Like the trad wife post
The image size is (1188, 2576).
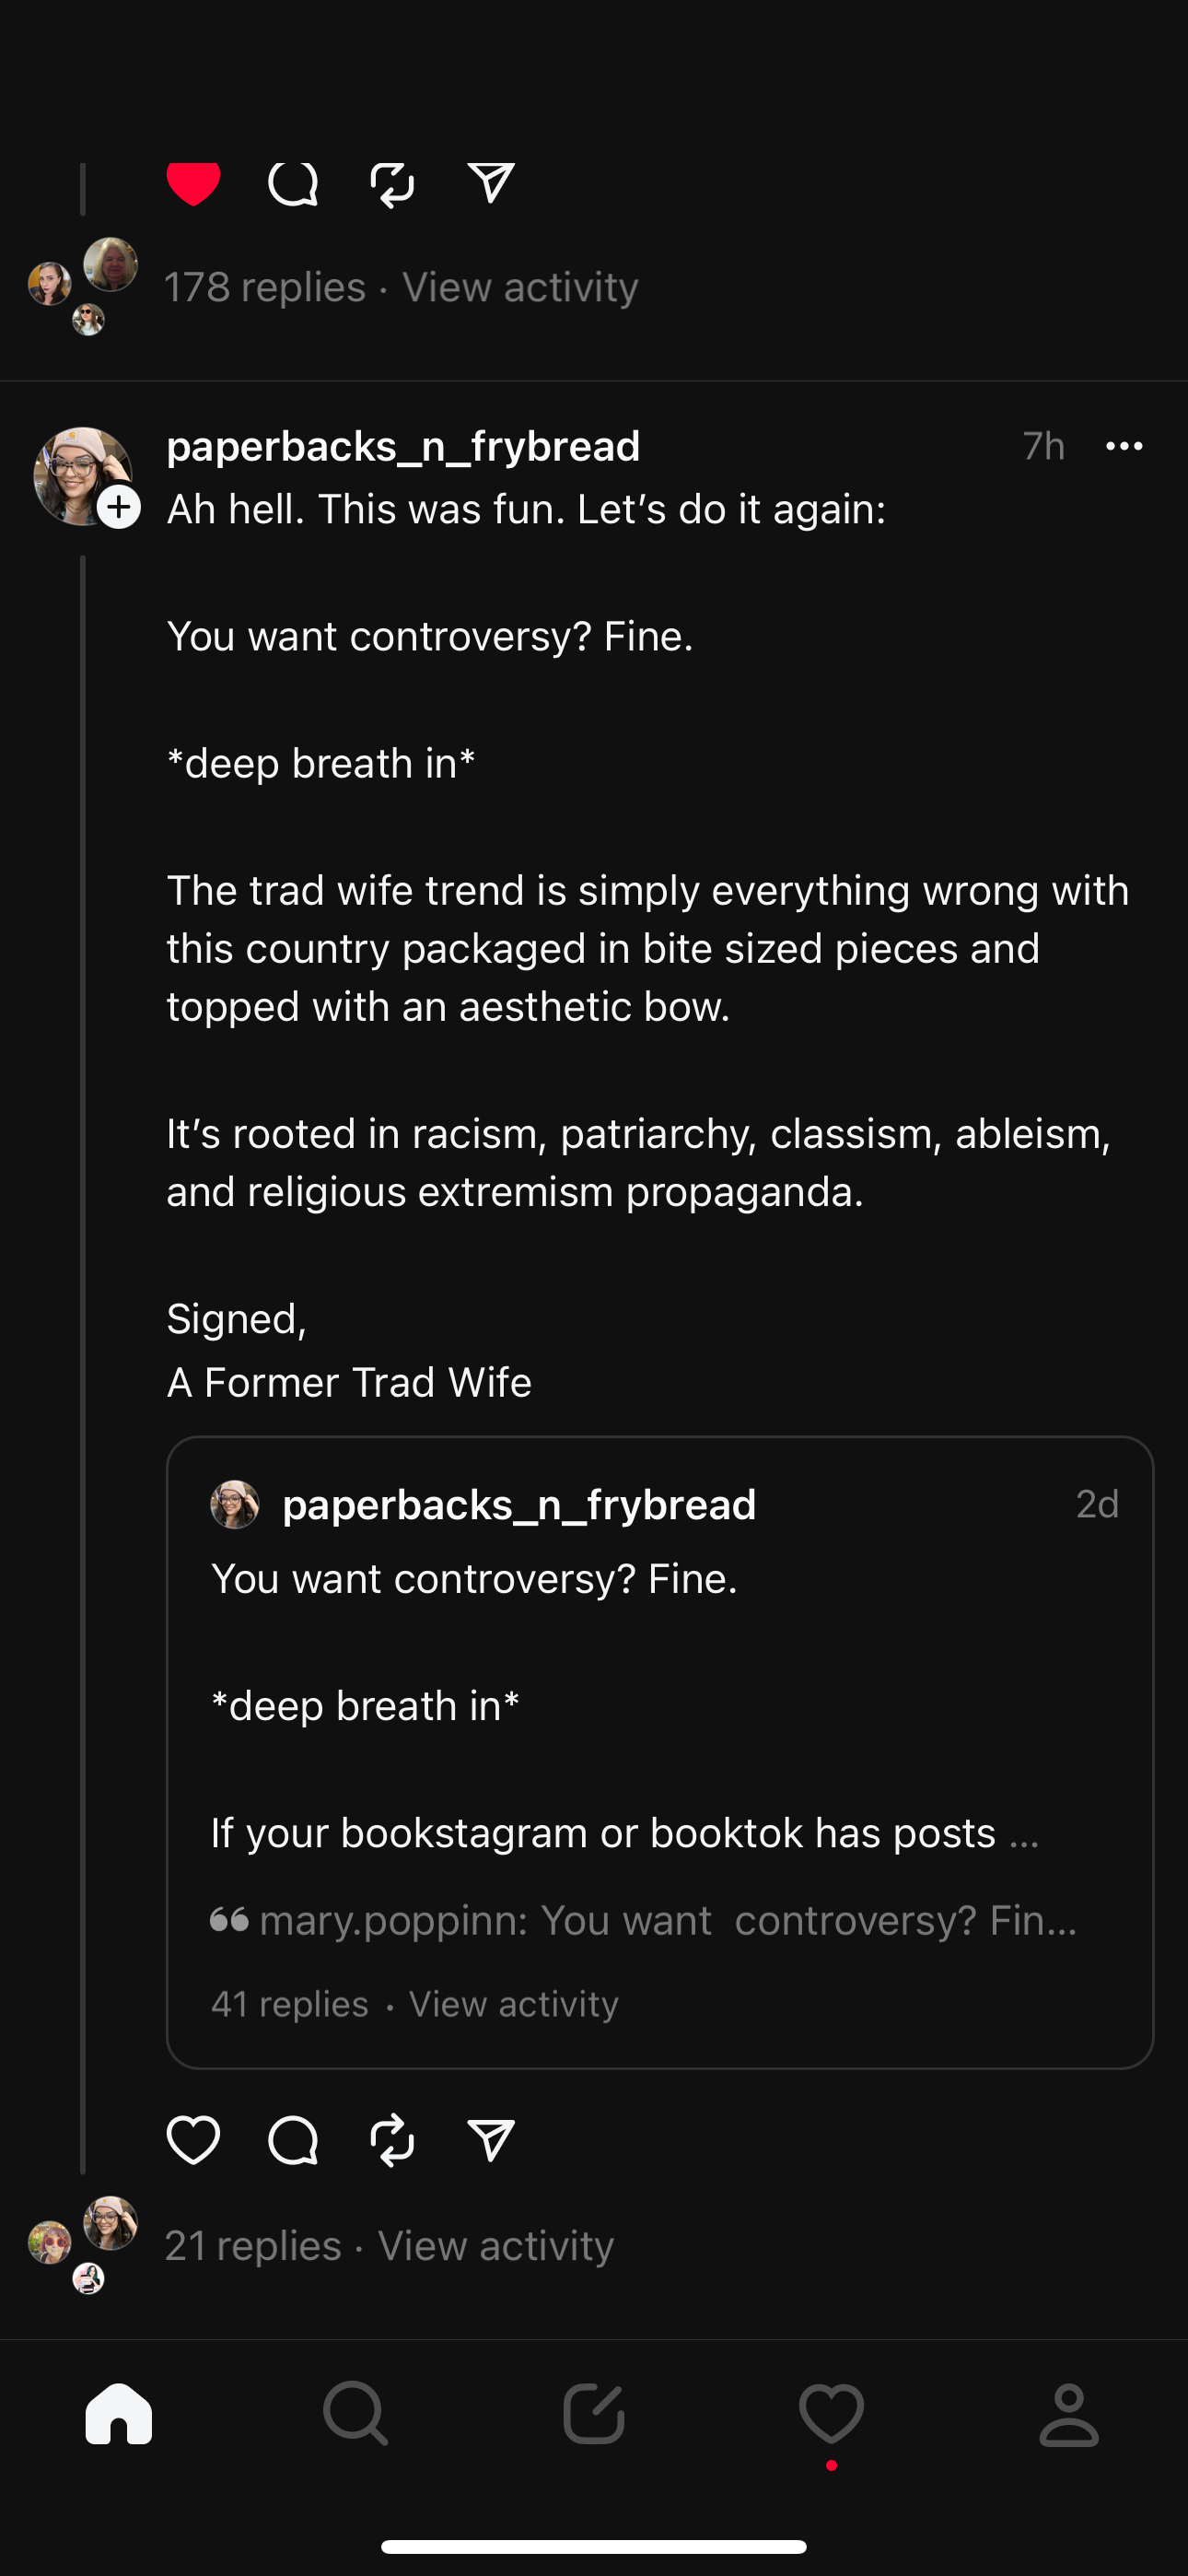pyautogui.click(x=193, y=2141)
